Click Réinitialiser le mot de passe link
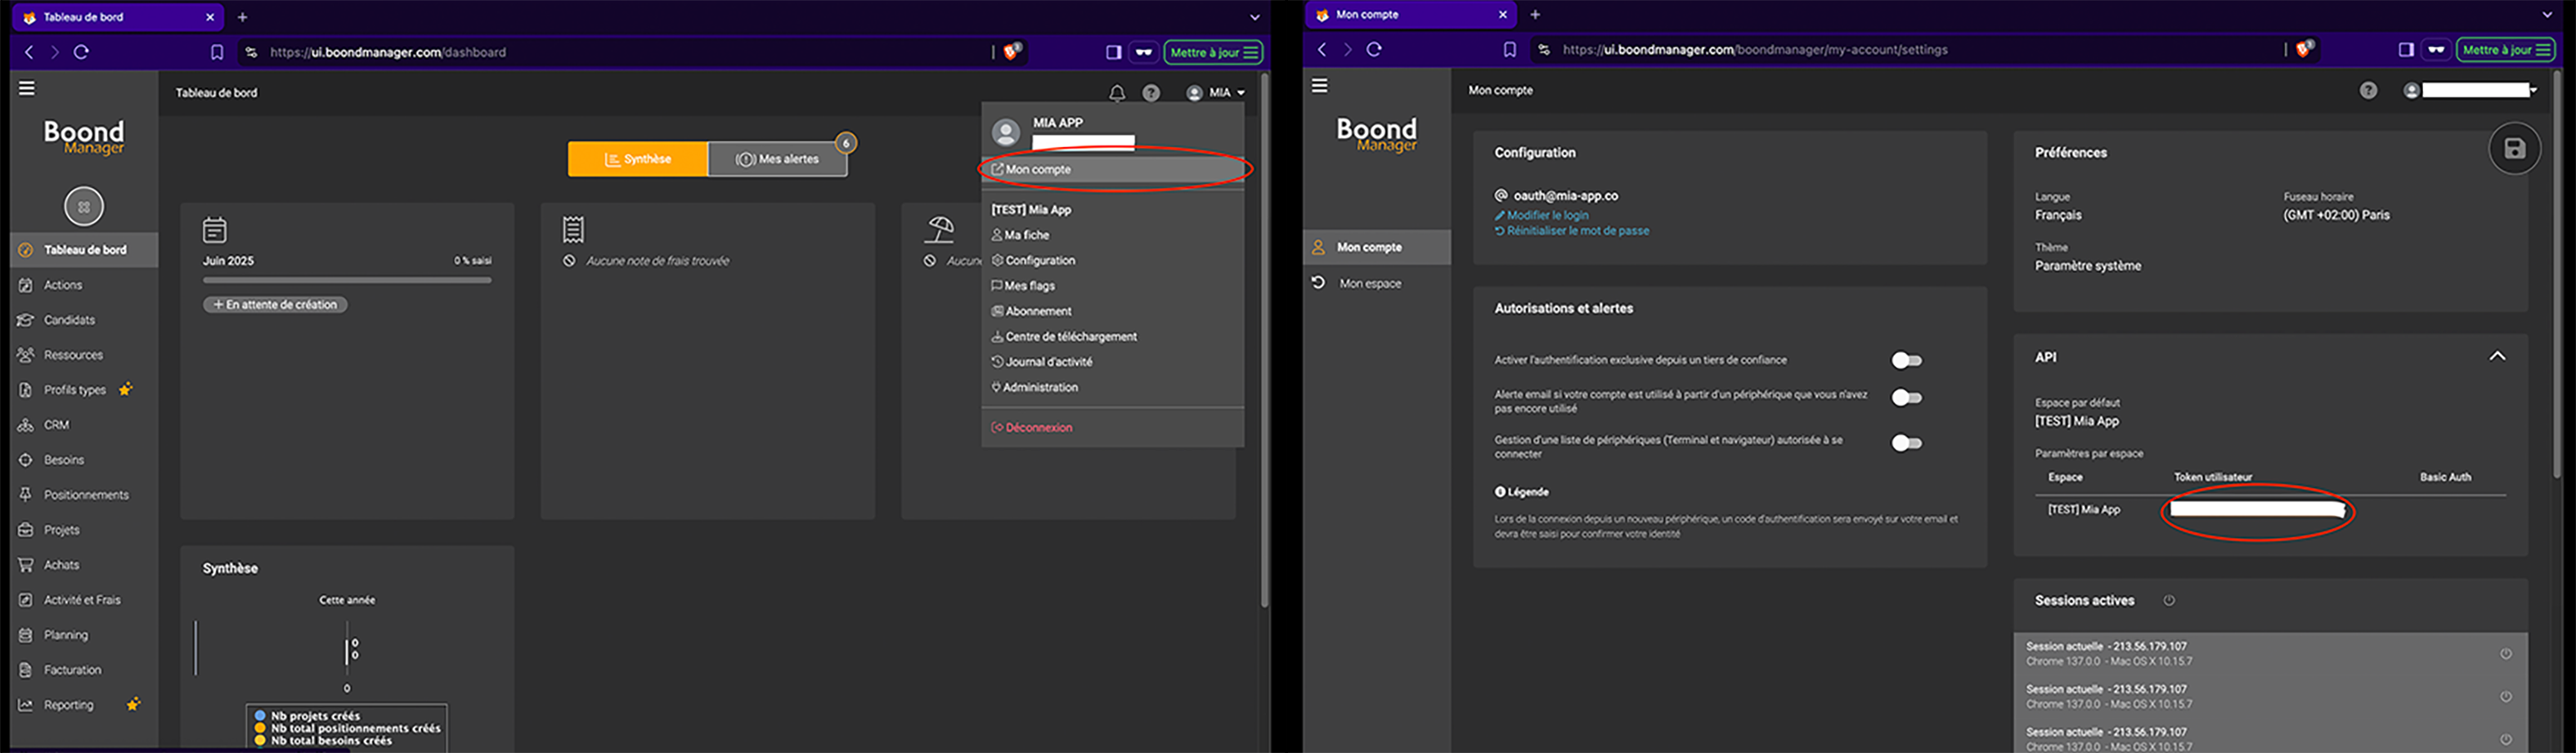 1571,231
